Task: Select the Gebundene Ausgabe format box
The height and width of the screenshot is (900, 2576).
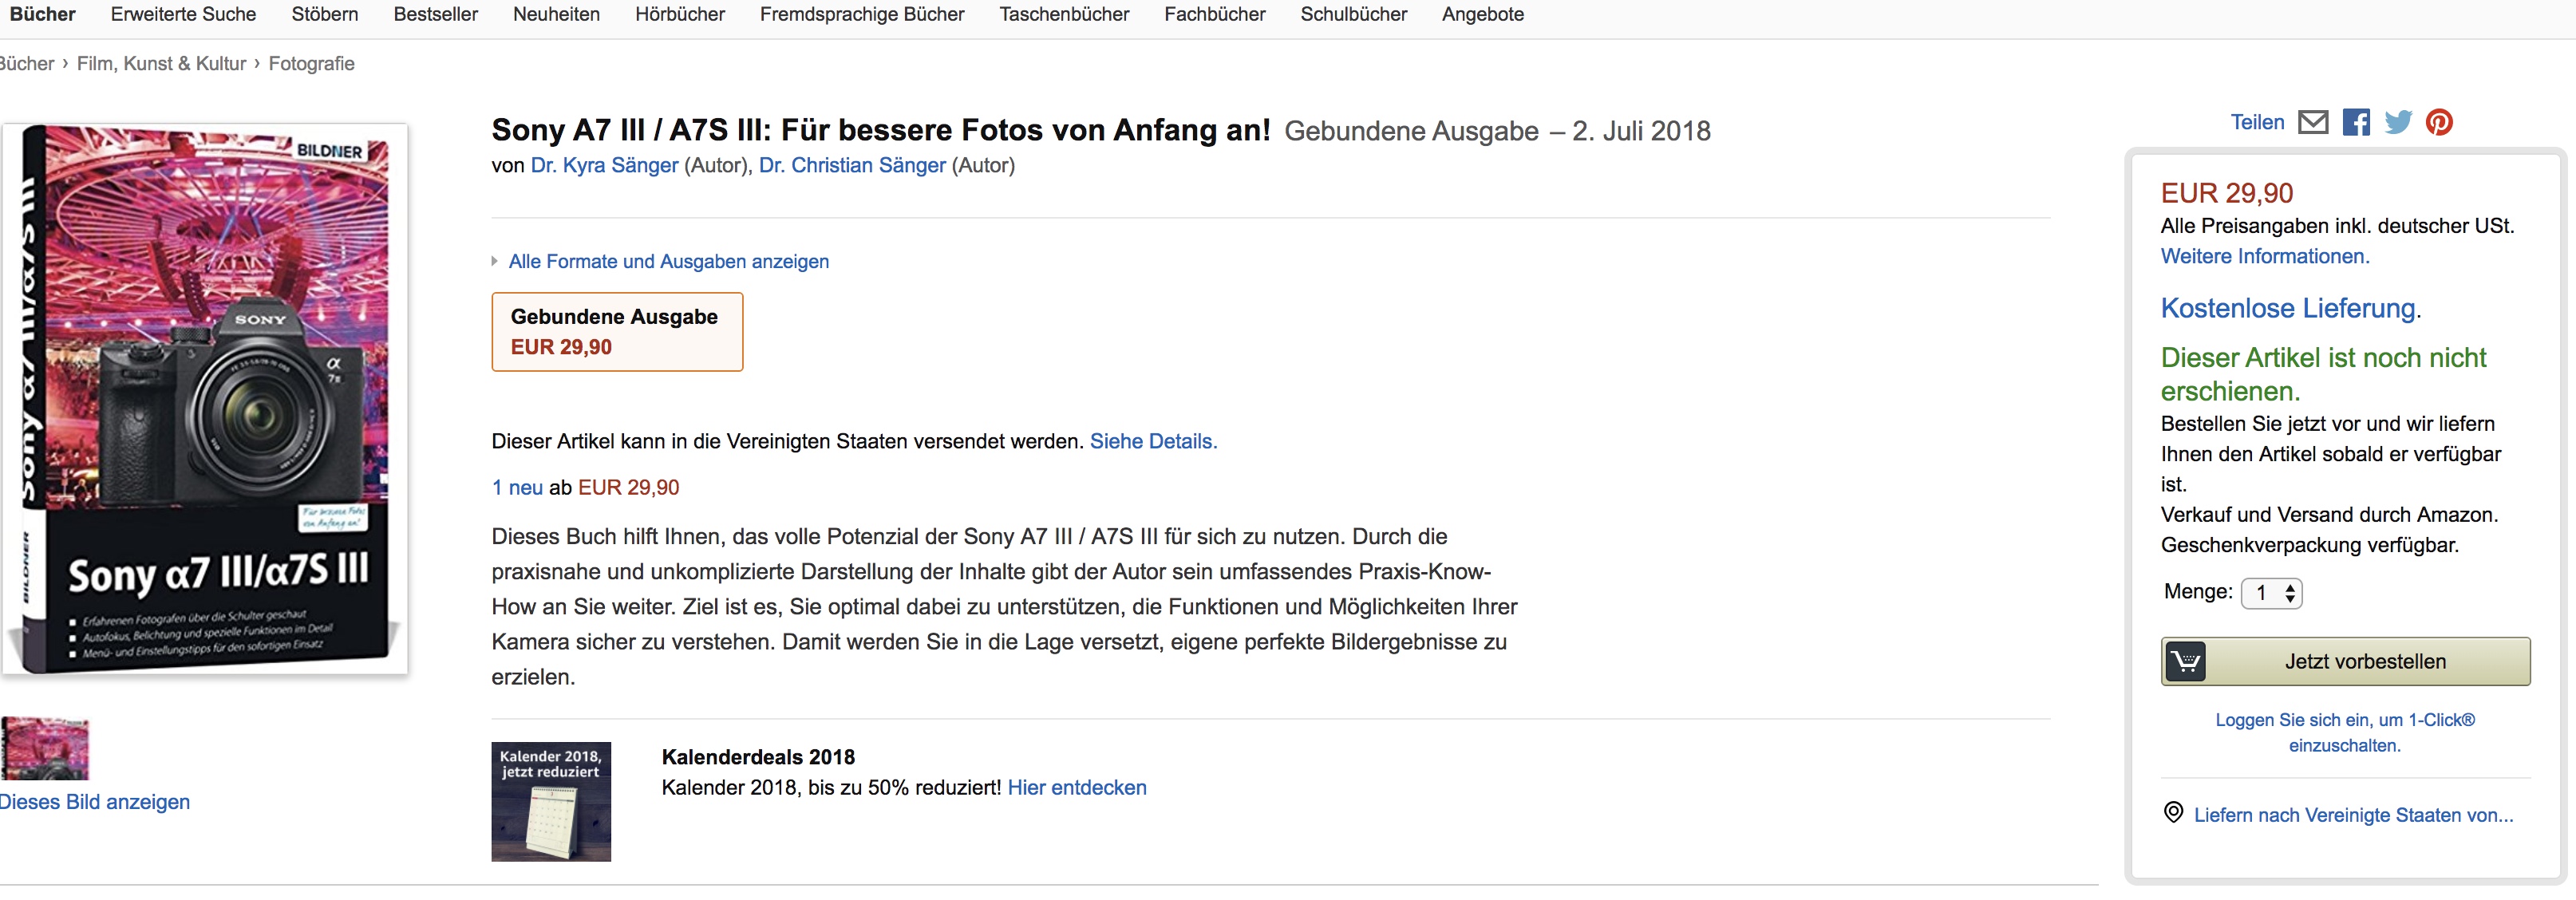Action: [x=617, y=332]
